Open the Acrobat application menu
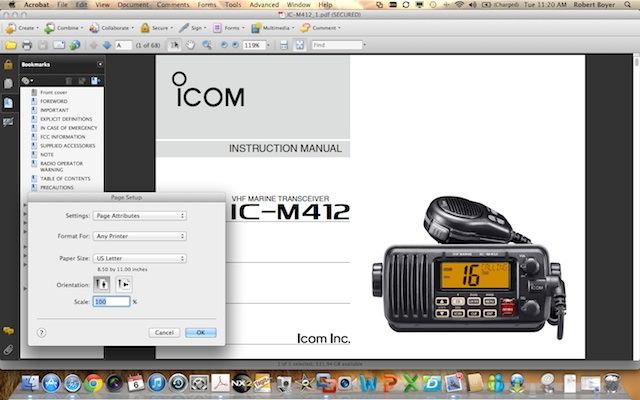Image resolution: width=640 pixels, height=400 pixels. coord(36,5)
